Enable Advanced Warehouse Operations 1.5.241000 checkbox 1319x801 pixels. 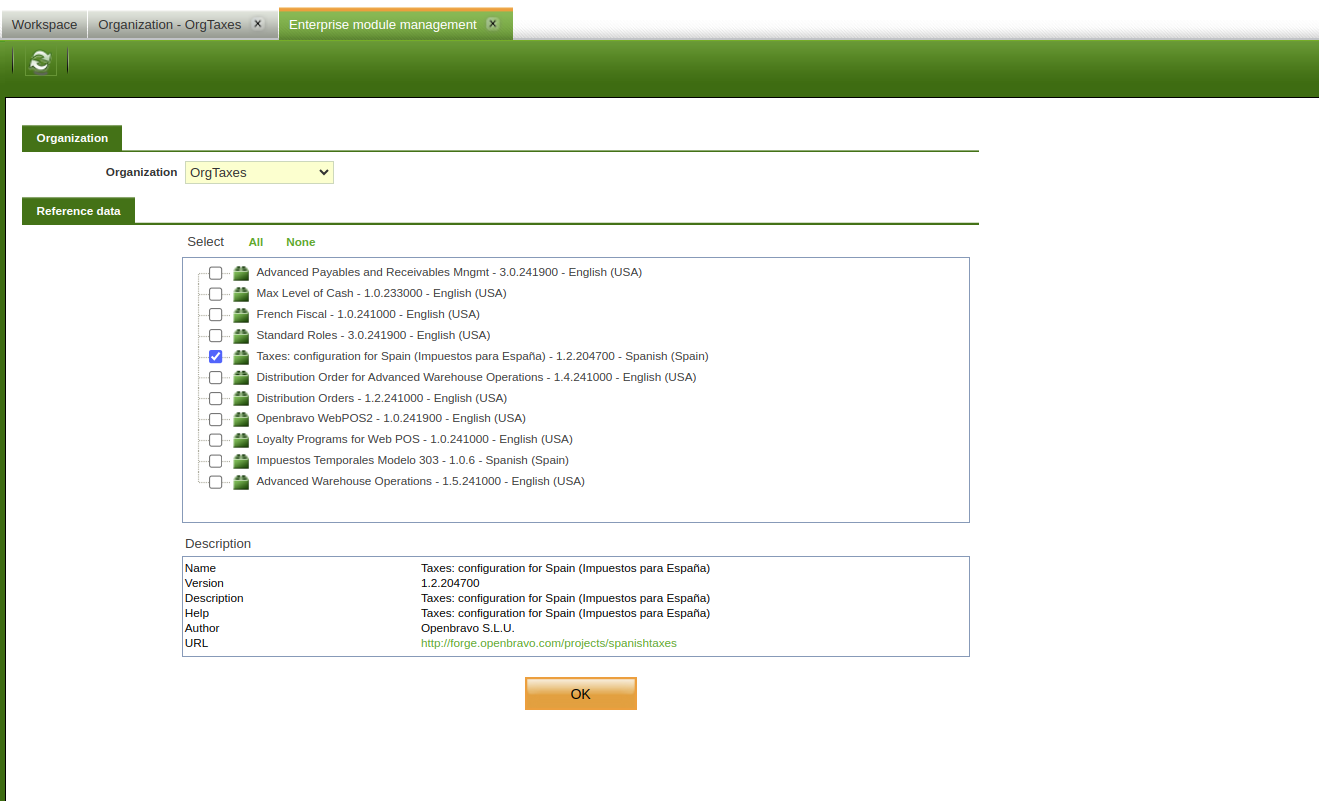[x=216, y=482]
